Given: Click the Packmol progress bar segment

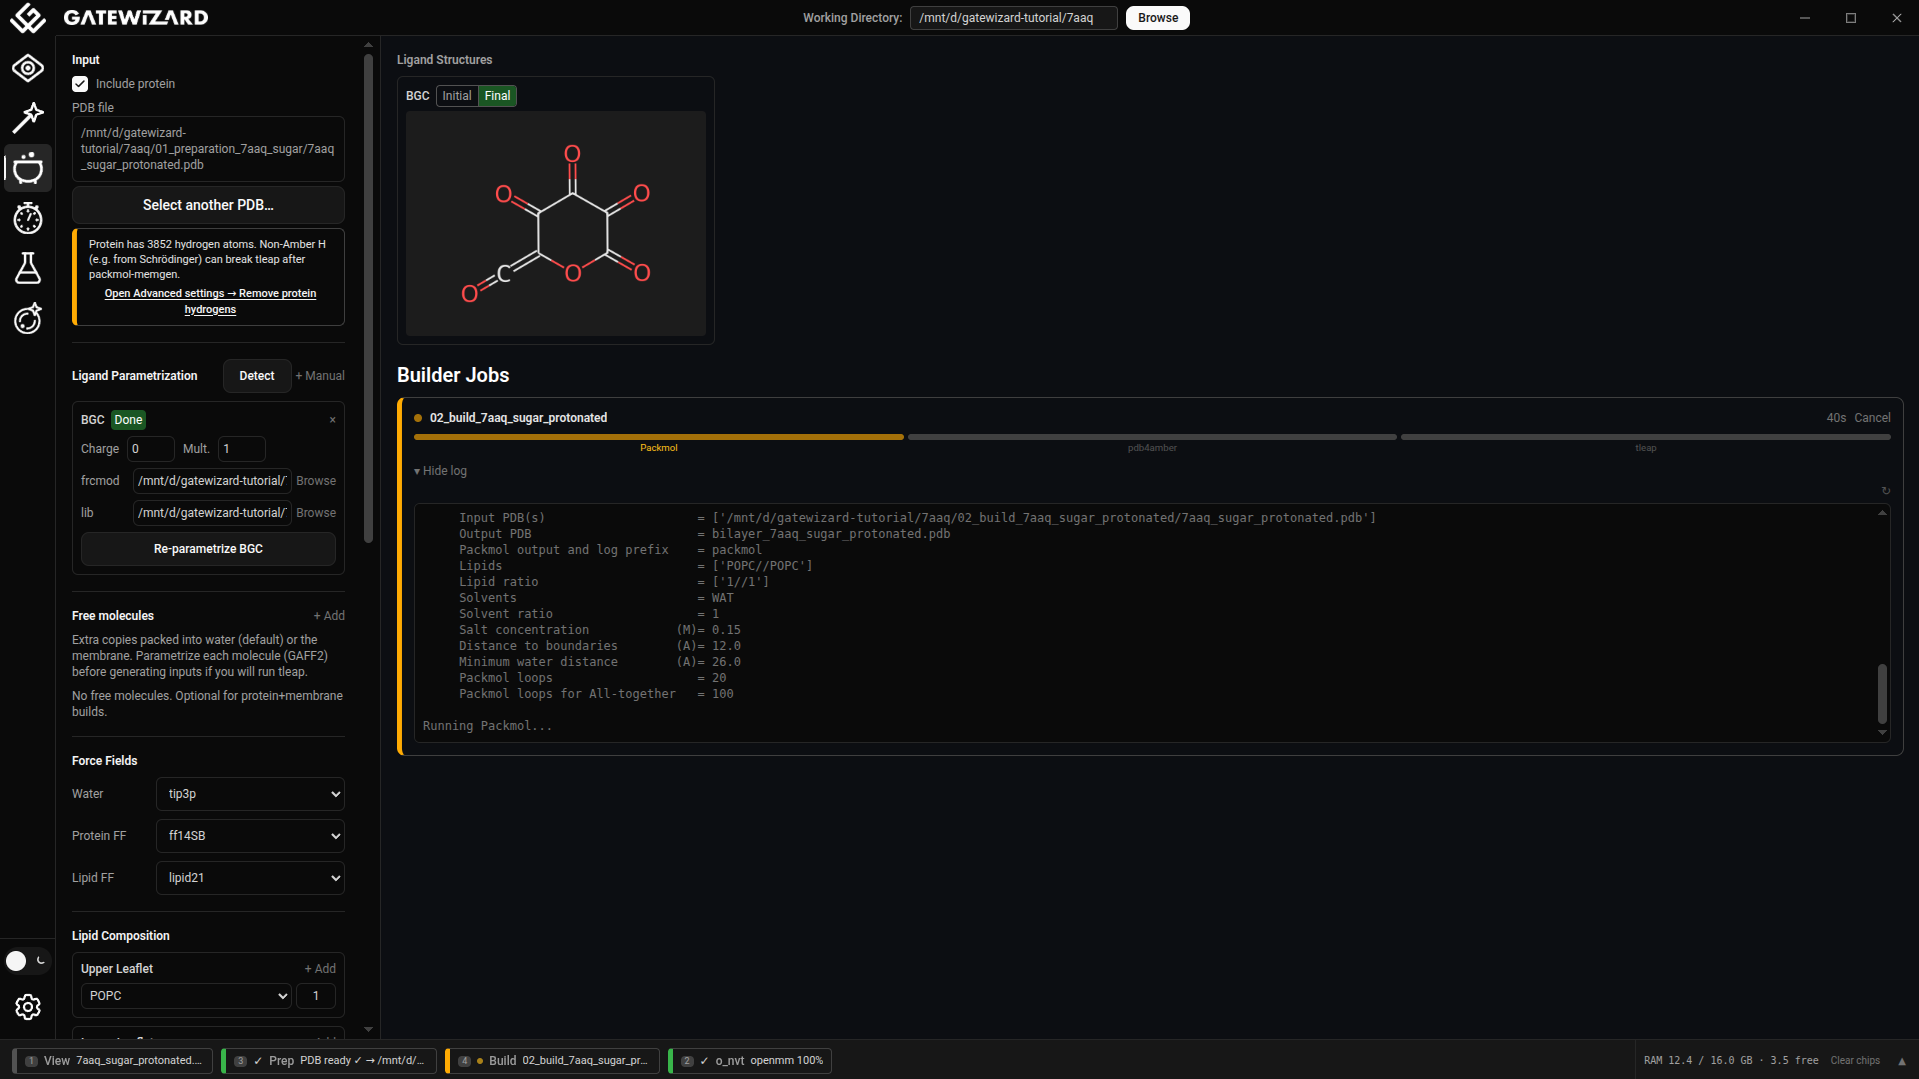Looking at the screenshot, I should pyautogui.click(x=659, y=437).
